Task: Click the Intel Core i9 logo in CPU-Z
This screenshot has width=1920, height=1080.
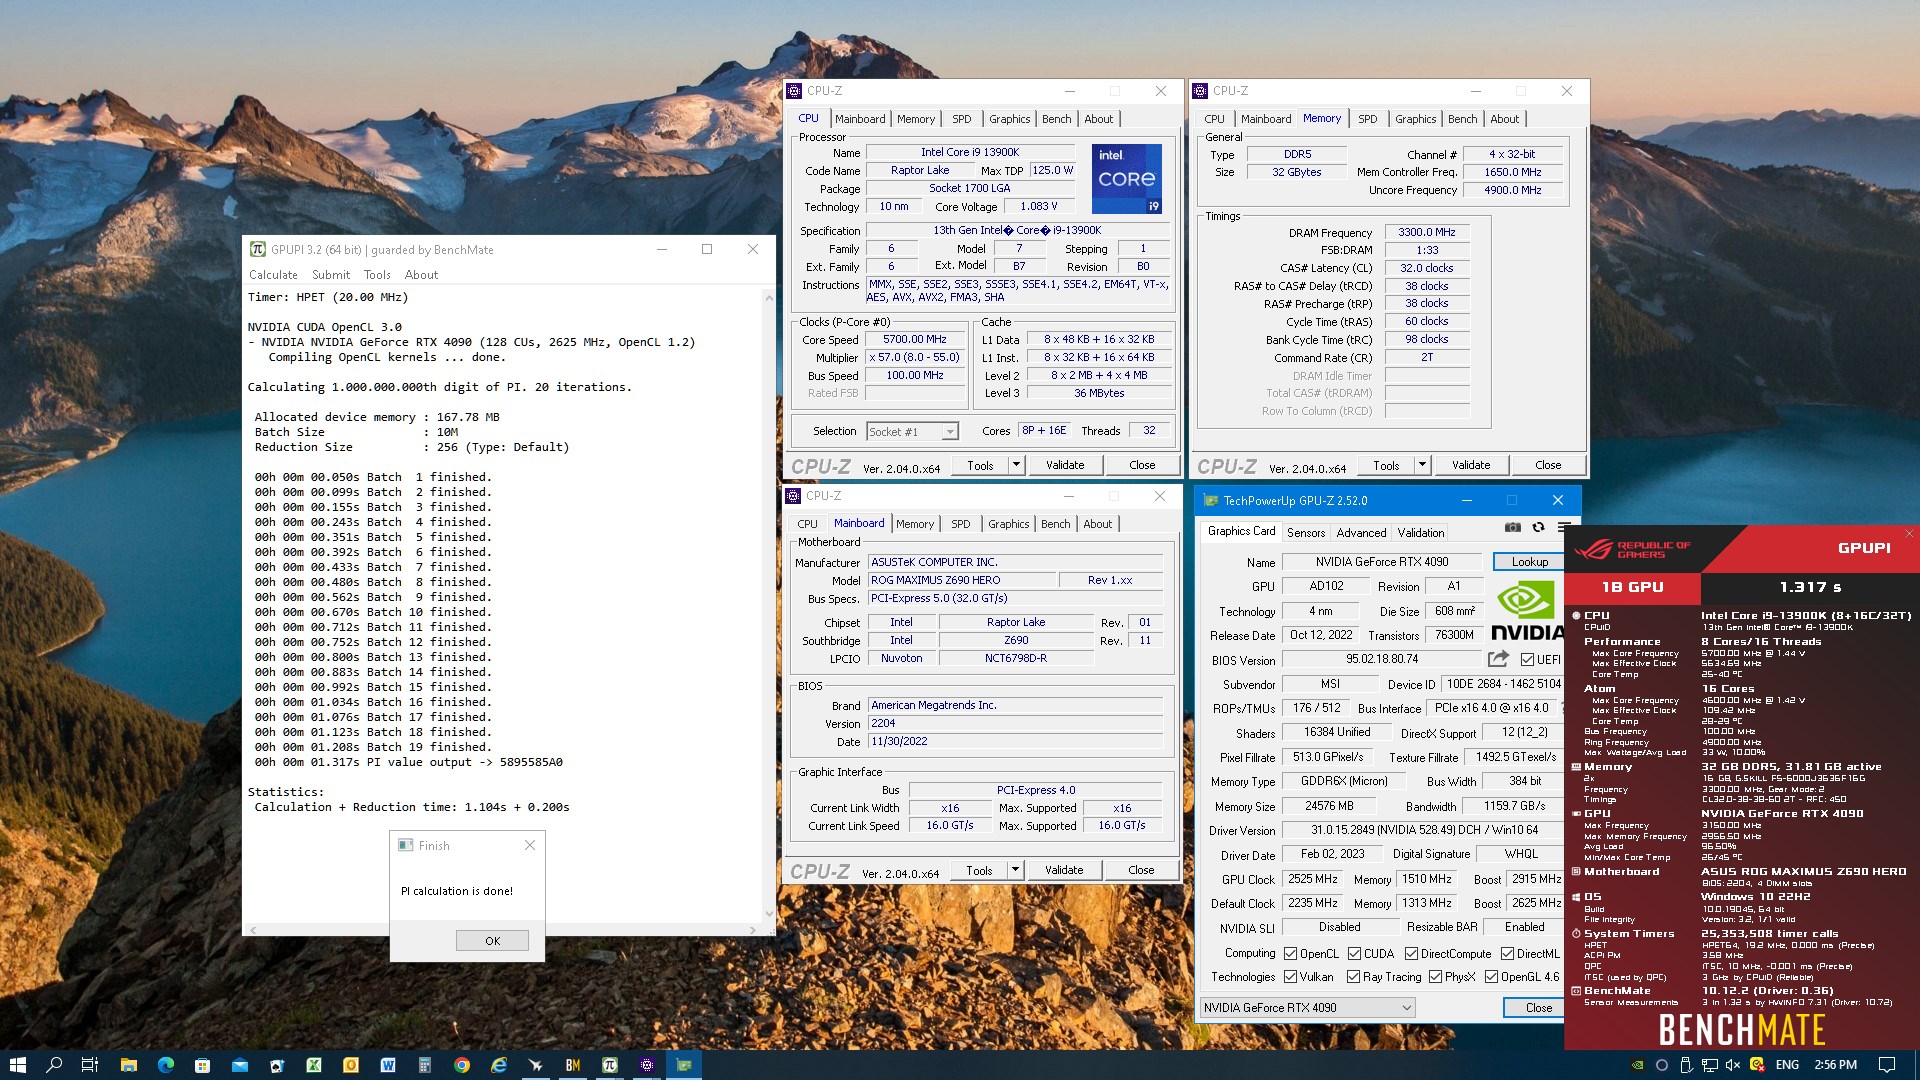Action: tap(1126, 178)
